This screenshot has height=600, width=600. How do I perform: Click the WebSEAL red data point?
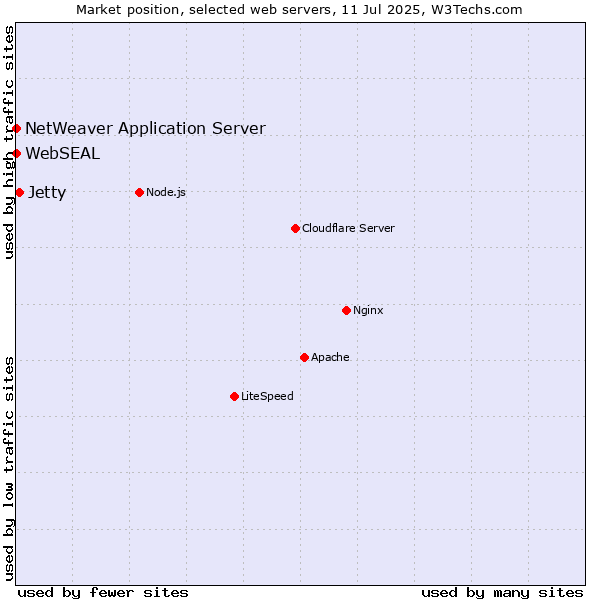pyautogui.click(x=16, y=154)
